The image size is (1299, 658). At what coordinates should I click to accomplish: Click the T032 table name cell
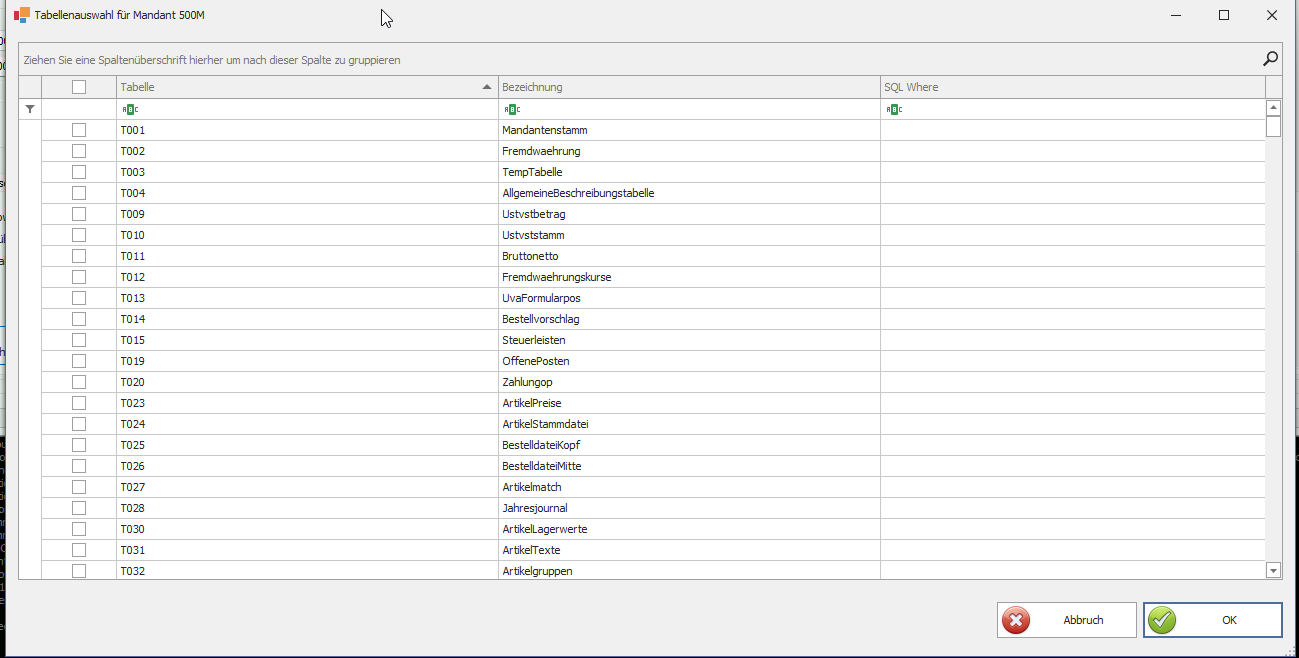coord(307,571)
